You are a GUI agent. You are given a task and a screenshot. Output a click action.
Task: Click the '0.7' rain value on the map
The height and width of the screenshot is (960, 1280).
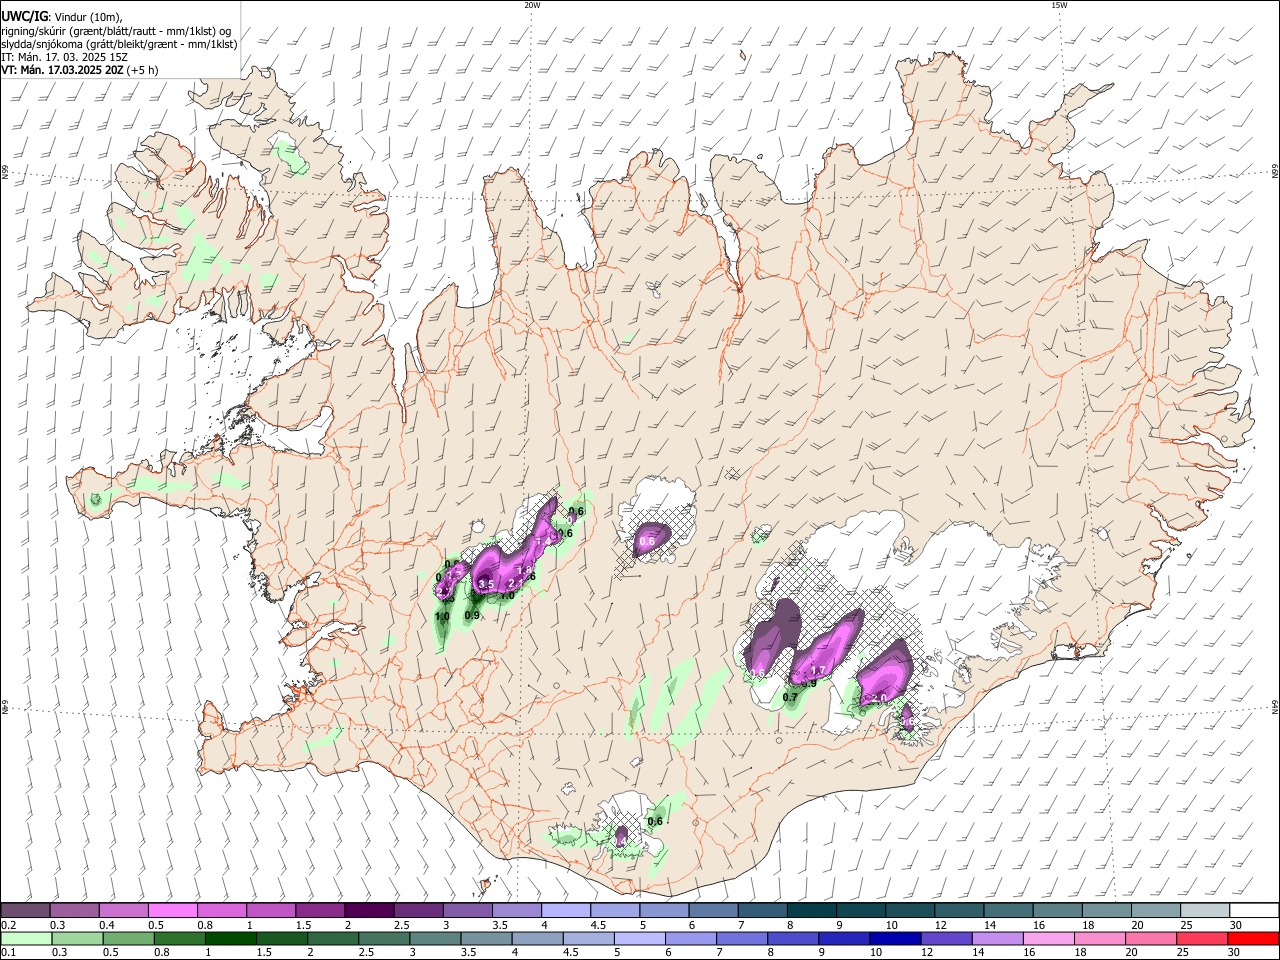[790, 697]
